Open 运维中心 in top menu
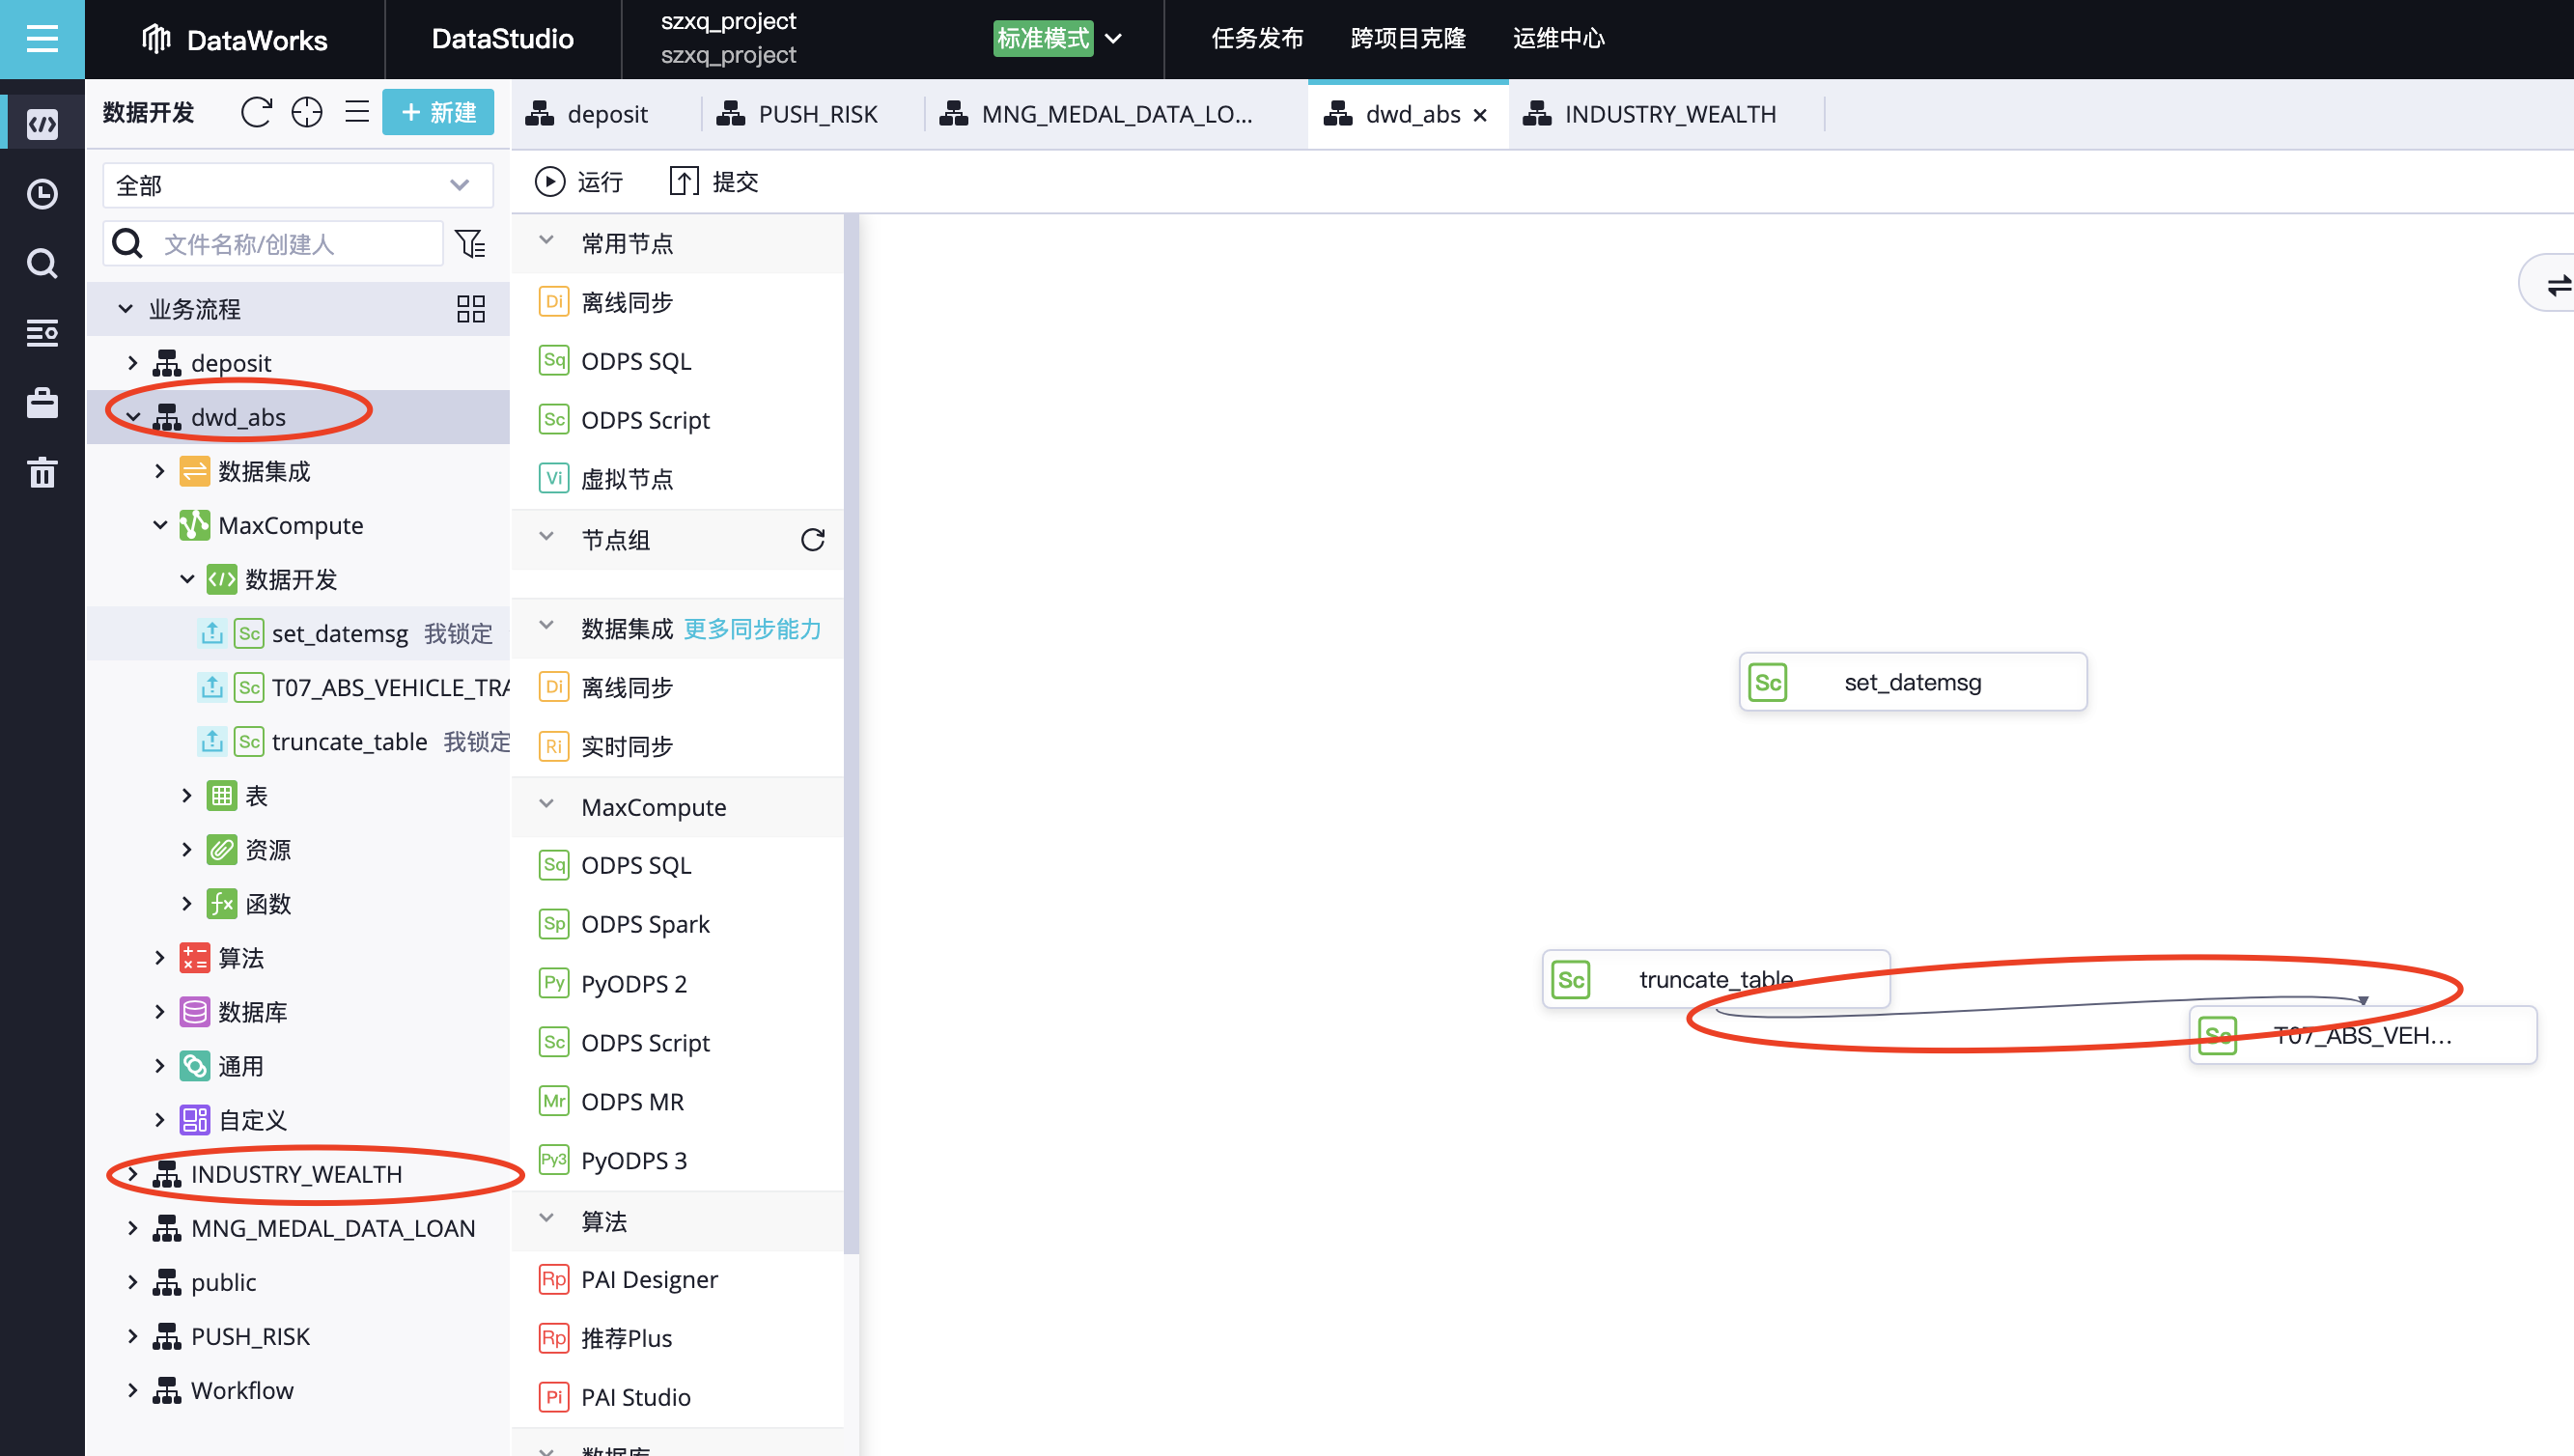Screen dimensions: 2574x1456 click(x=1558, y=39)
